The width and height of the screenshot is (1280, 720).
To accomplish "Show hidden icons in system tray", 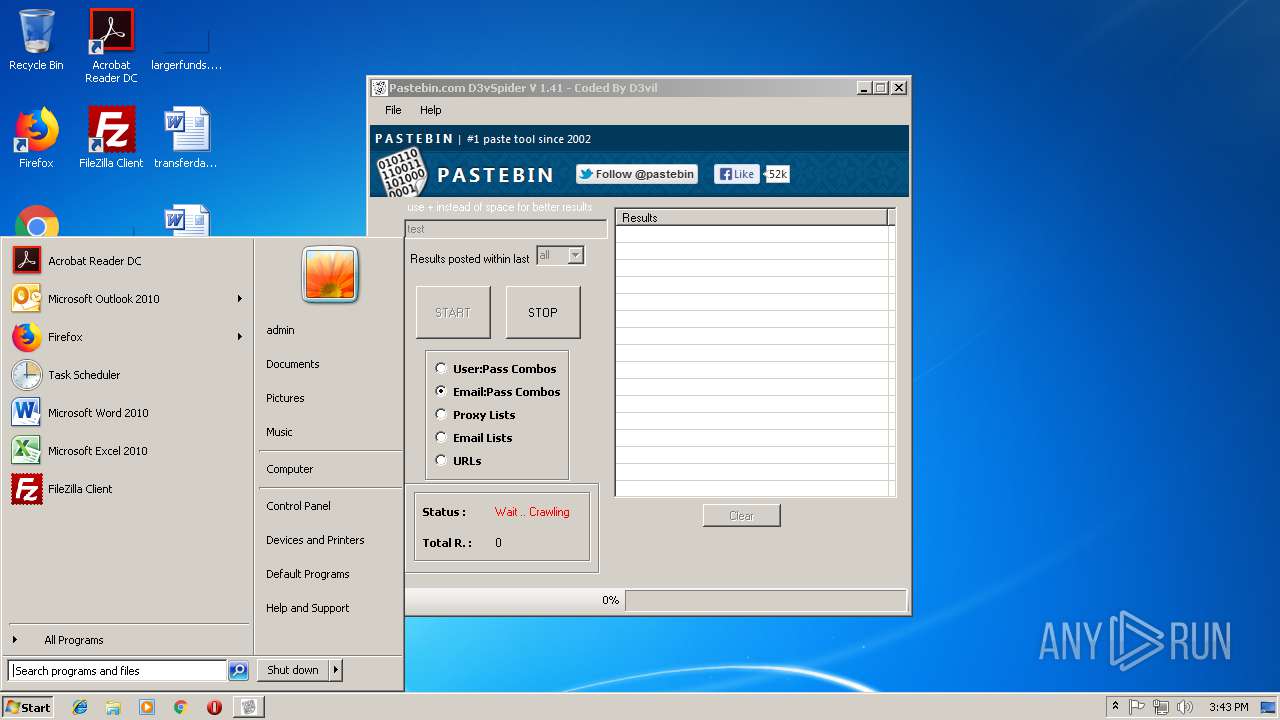I will coord(1115,707).
